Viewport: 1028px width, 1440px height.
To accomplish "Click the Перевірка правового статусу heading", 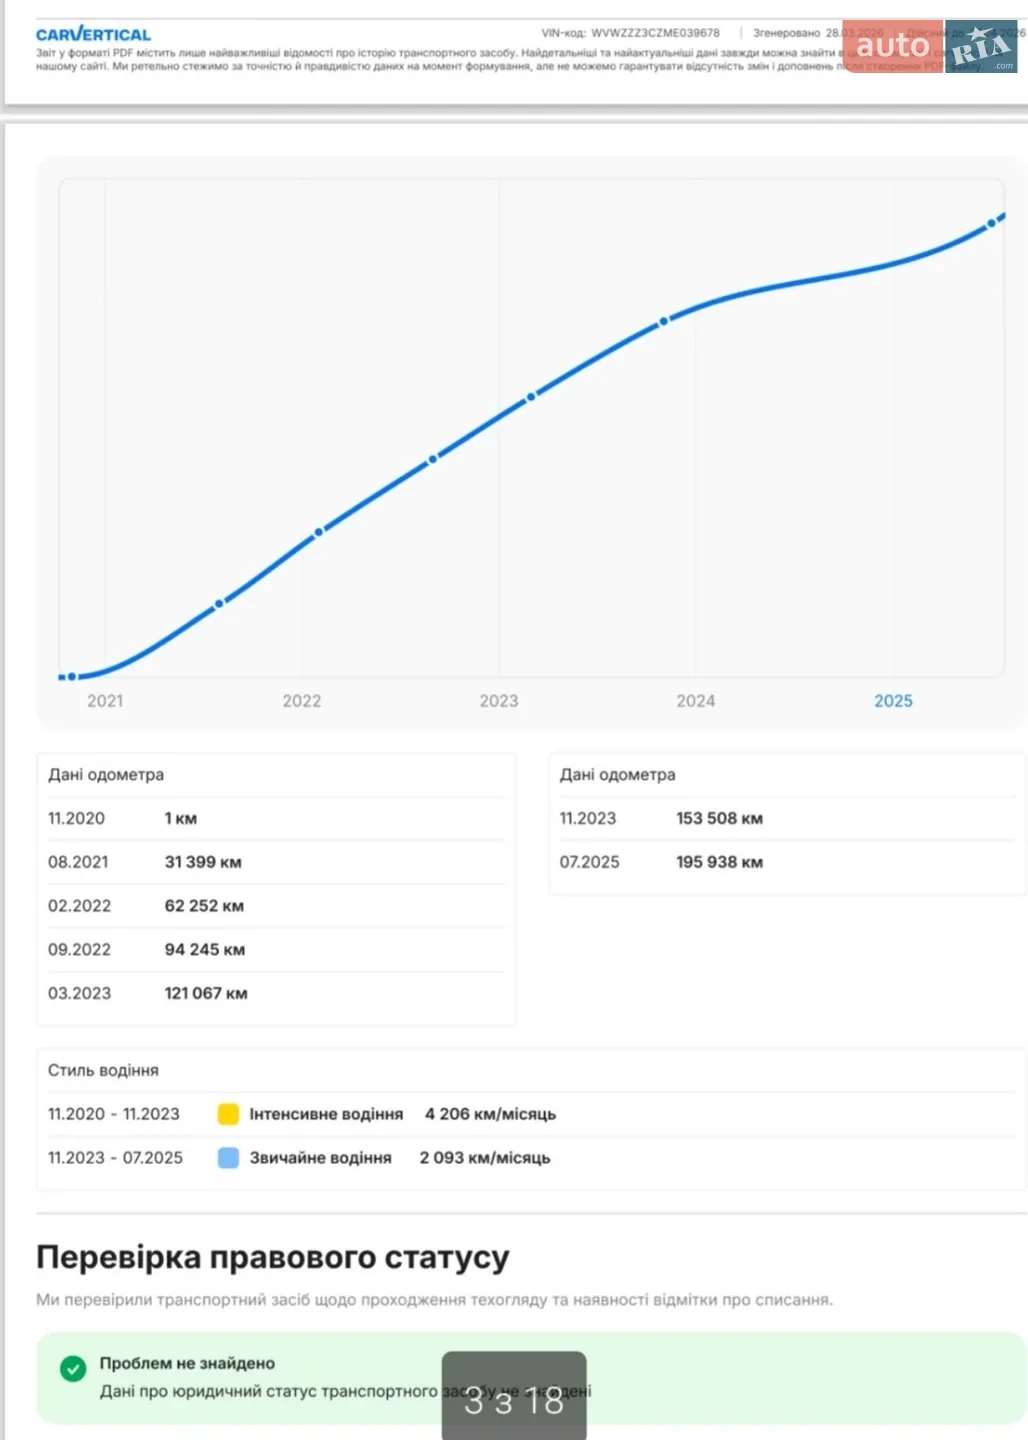I will pyautogui.click(x=273, y=1257).
